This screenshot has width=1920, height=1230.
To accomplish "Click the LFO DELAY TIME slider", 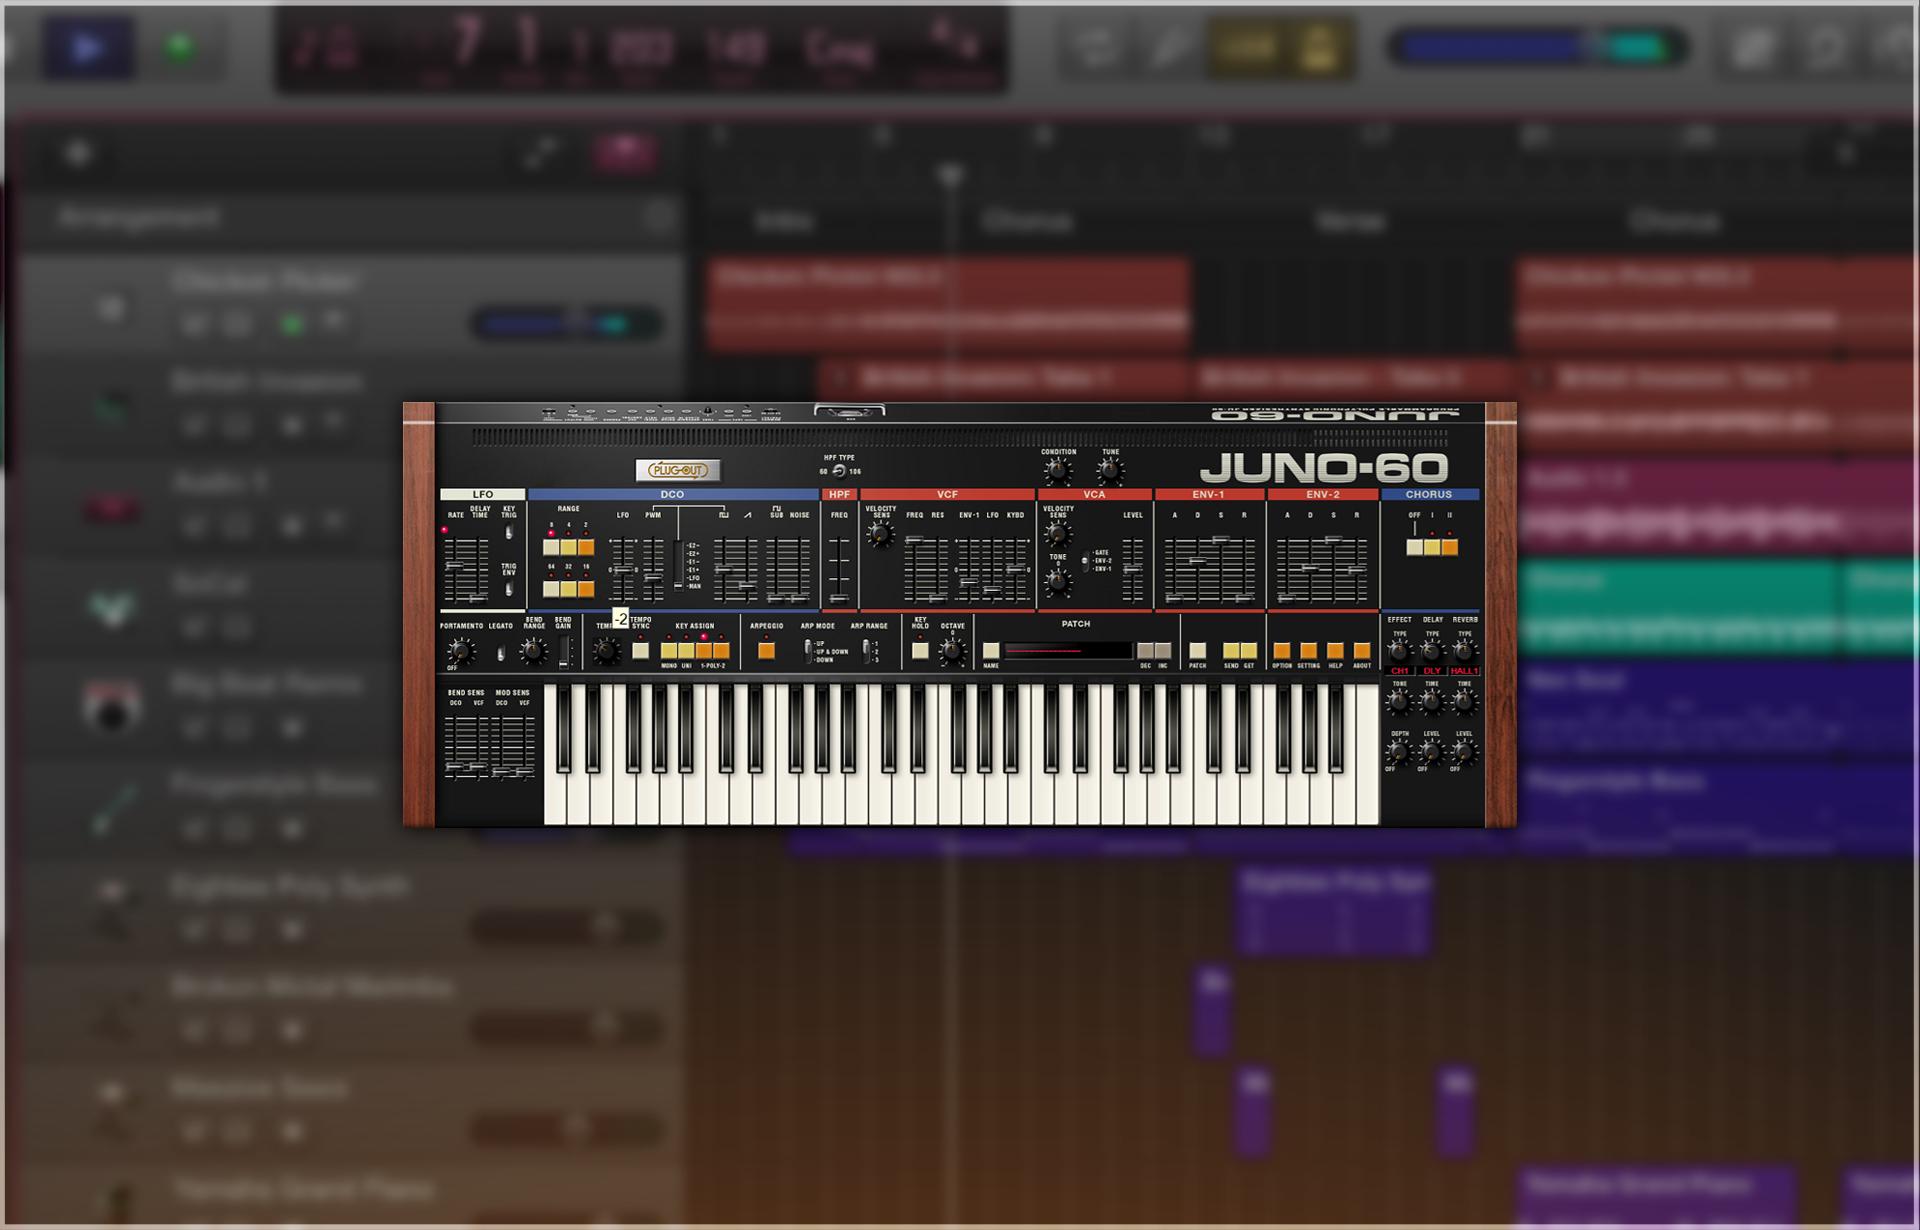I will (x=479, y=569).
